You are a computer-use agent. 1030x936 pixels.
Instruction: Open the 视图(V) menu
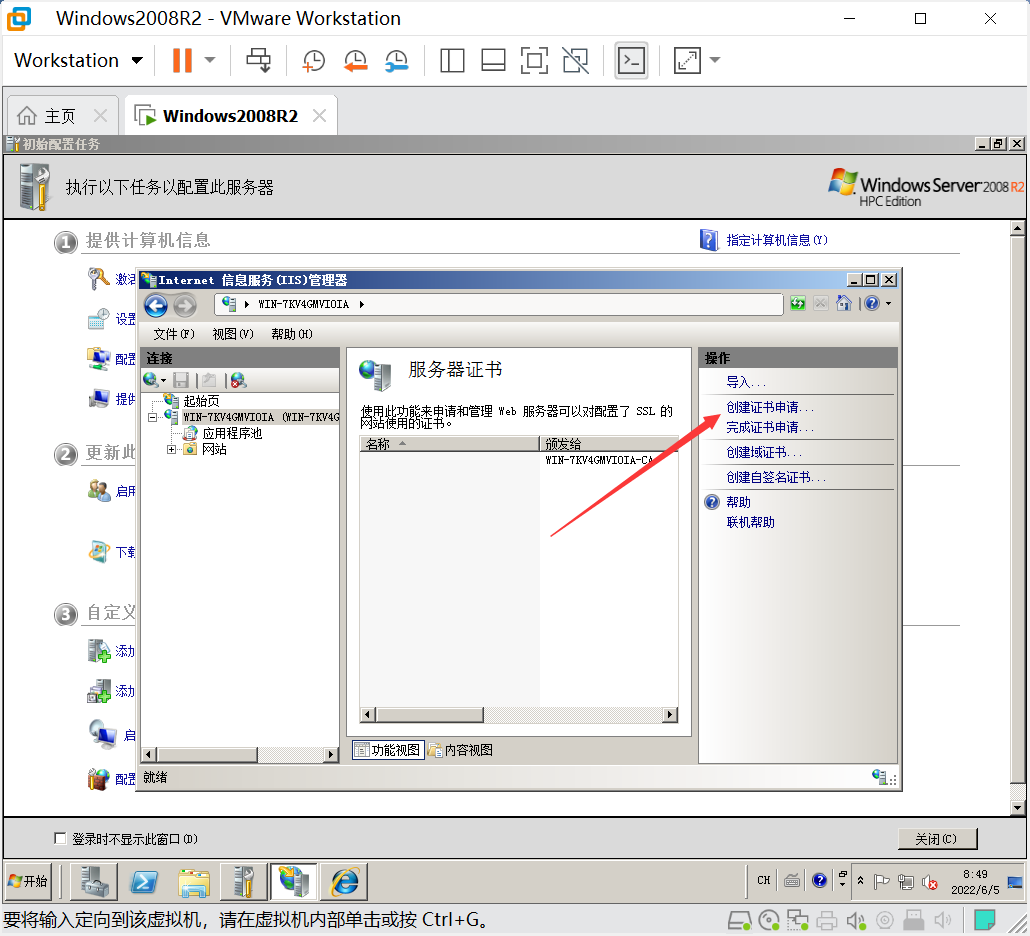tap(233, 334)
